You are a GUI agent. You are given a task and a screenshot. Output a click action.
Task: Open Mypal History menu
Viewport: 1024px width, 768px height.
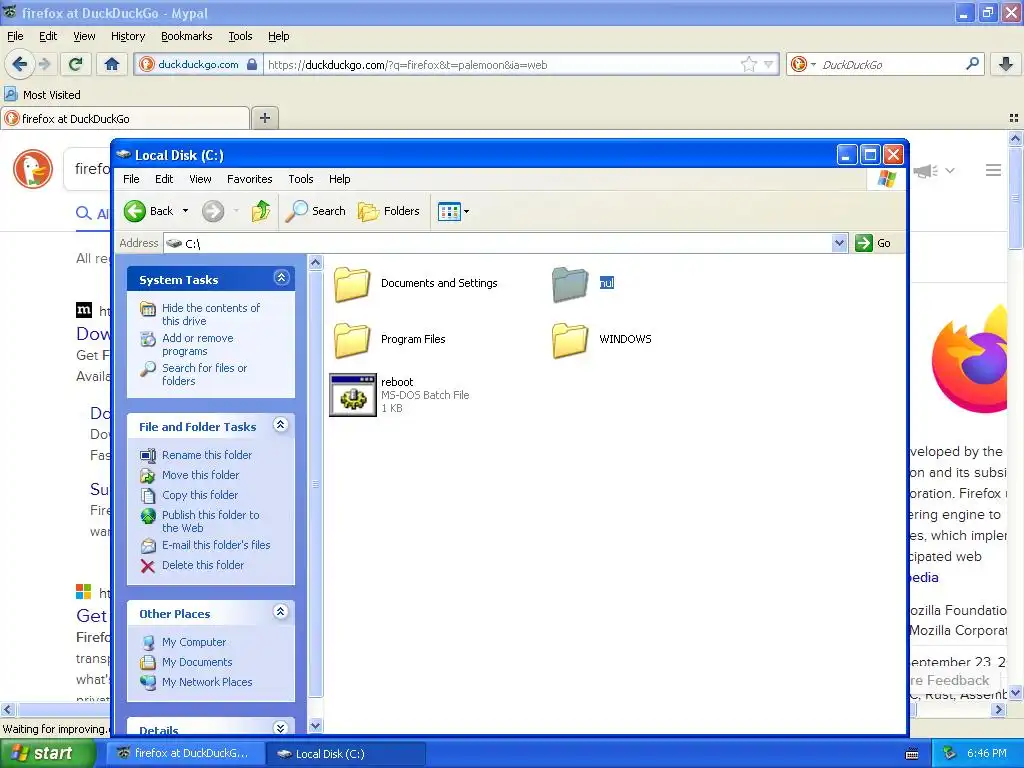click(127, 36)
